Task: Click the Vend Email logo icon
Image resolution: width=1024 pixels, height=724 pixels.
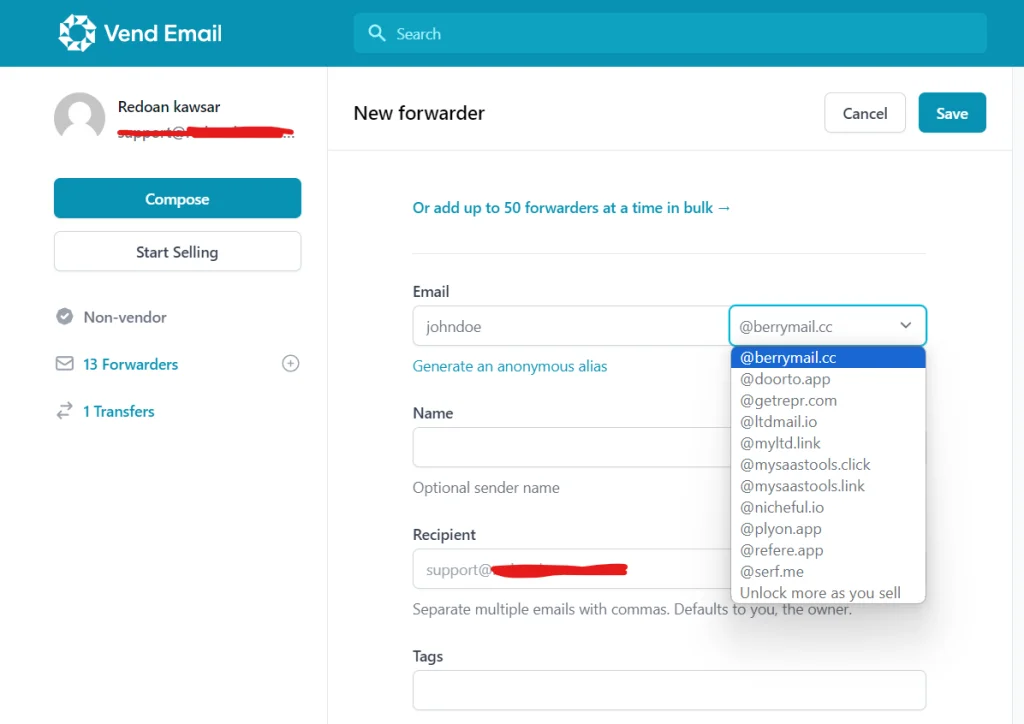Action: click(76, 33)
